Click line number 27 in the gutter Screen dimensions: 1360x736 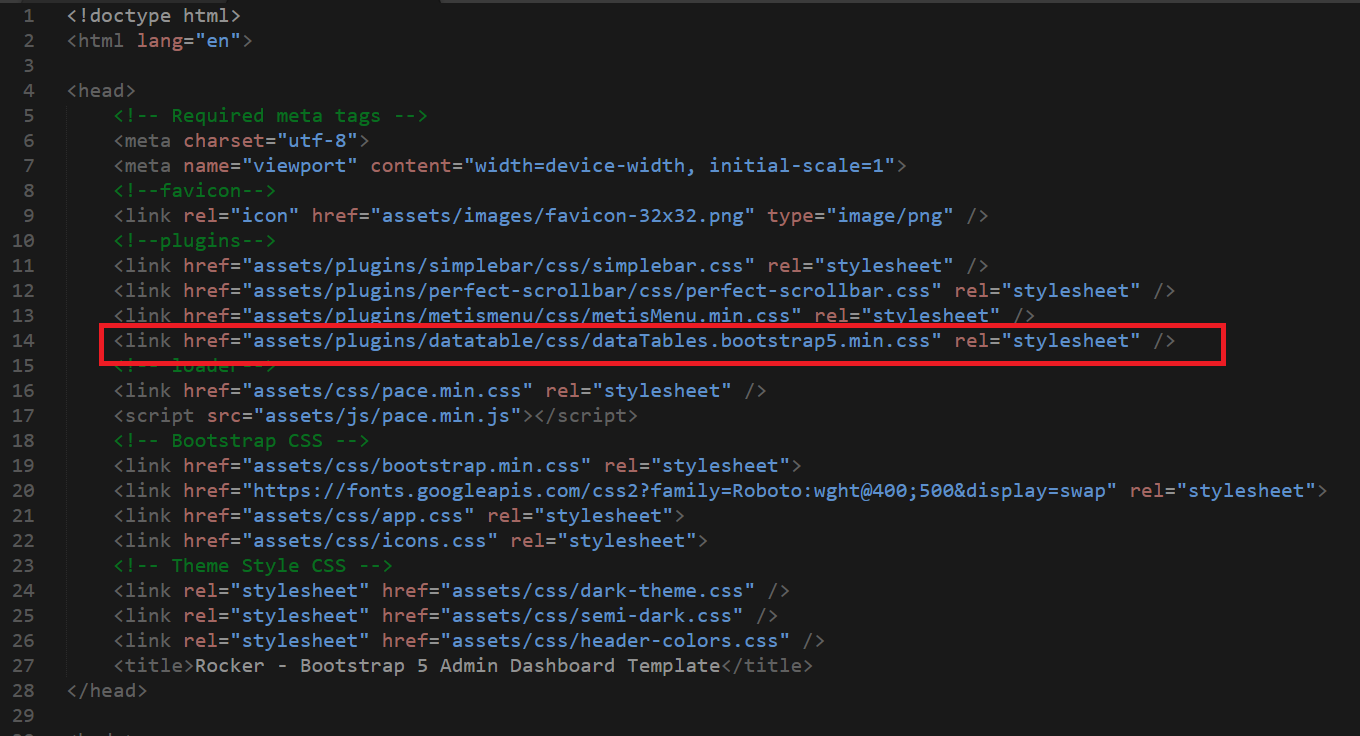(23, 666)
